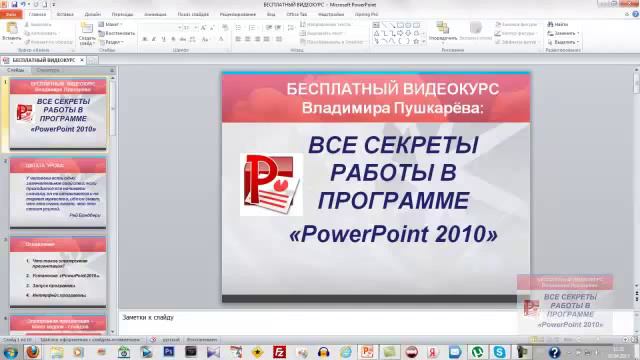Click the Reset (Восстановить) button

point(117,33)
